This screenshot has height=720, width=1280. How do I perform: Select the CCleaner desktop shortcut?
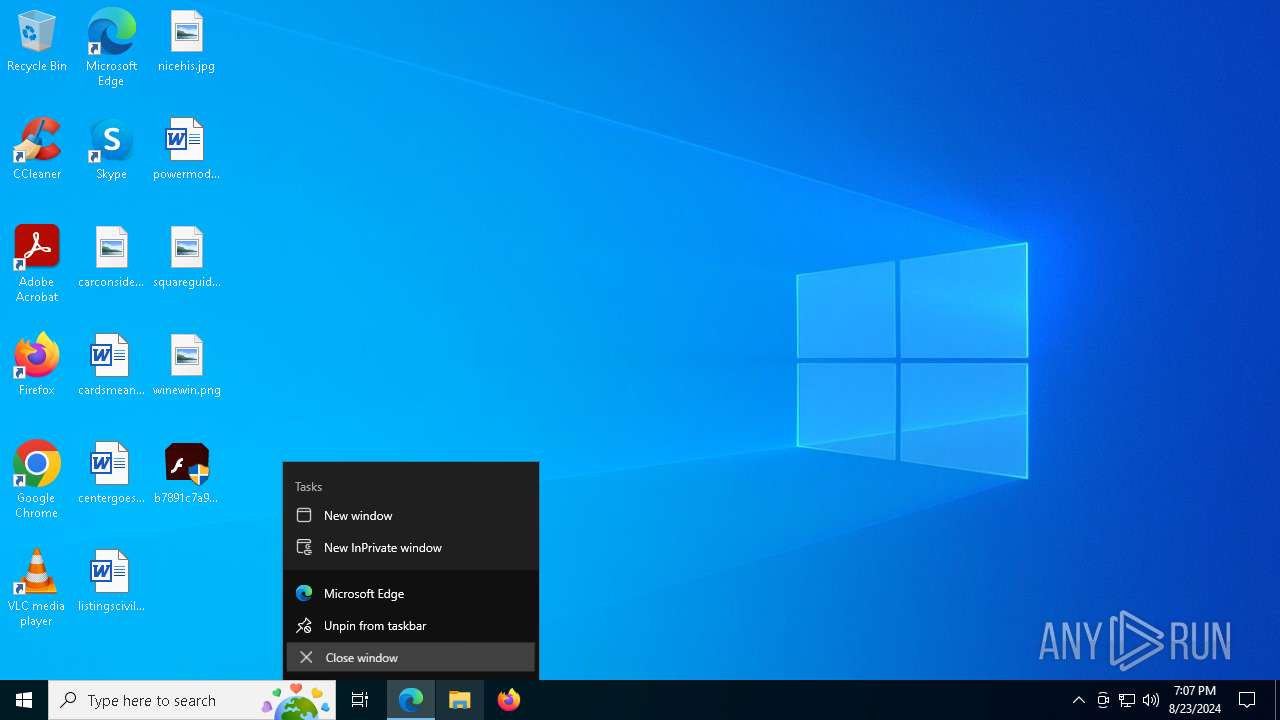pos(37,149)
